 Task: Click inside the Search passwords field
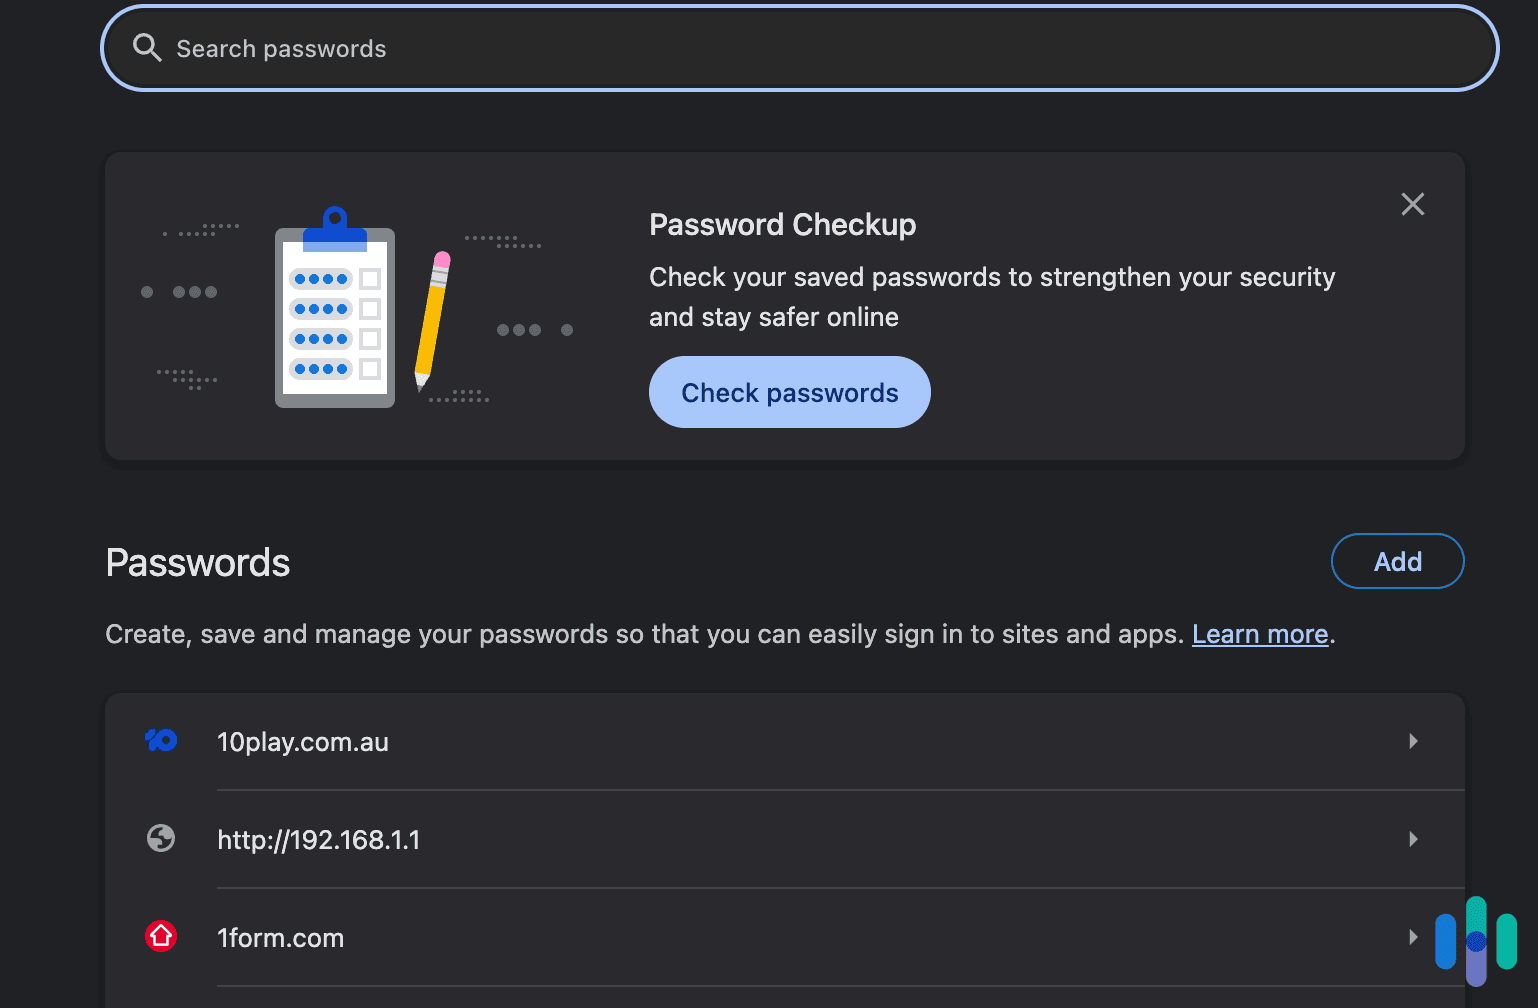coord(600,47)
